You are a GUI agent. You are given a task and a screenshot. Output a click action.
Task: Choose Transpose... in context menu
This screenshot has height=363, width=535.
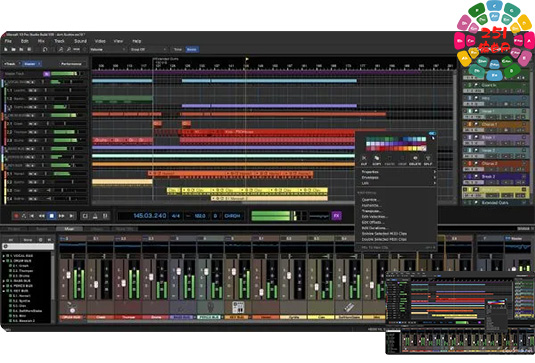tap(371, 211)
